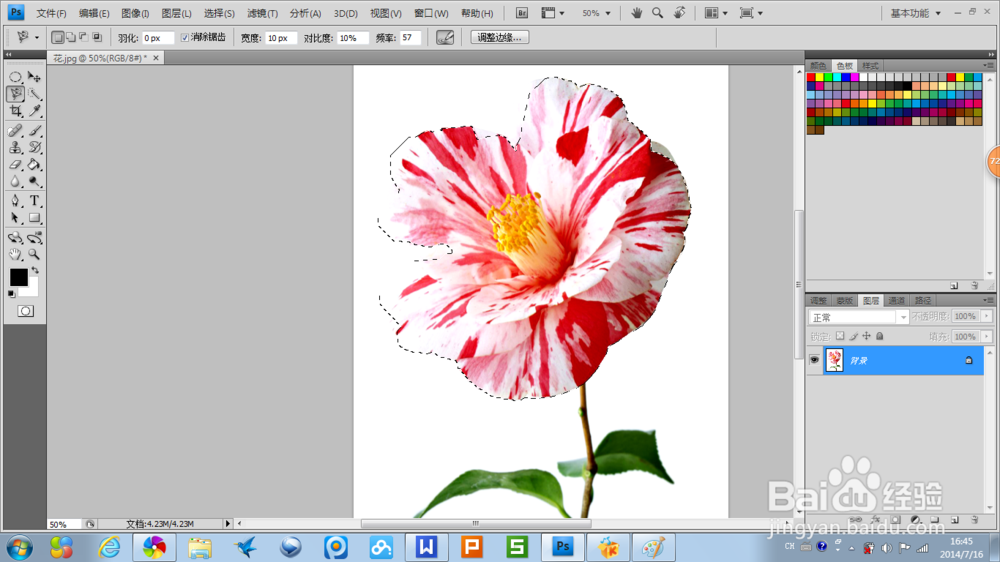Toggle tablet pressure pen width button
The image size is (1000, 562).
point(445,38)
